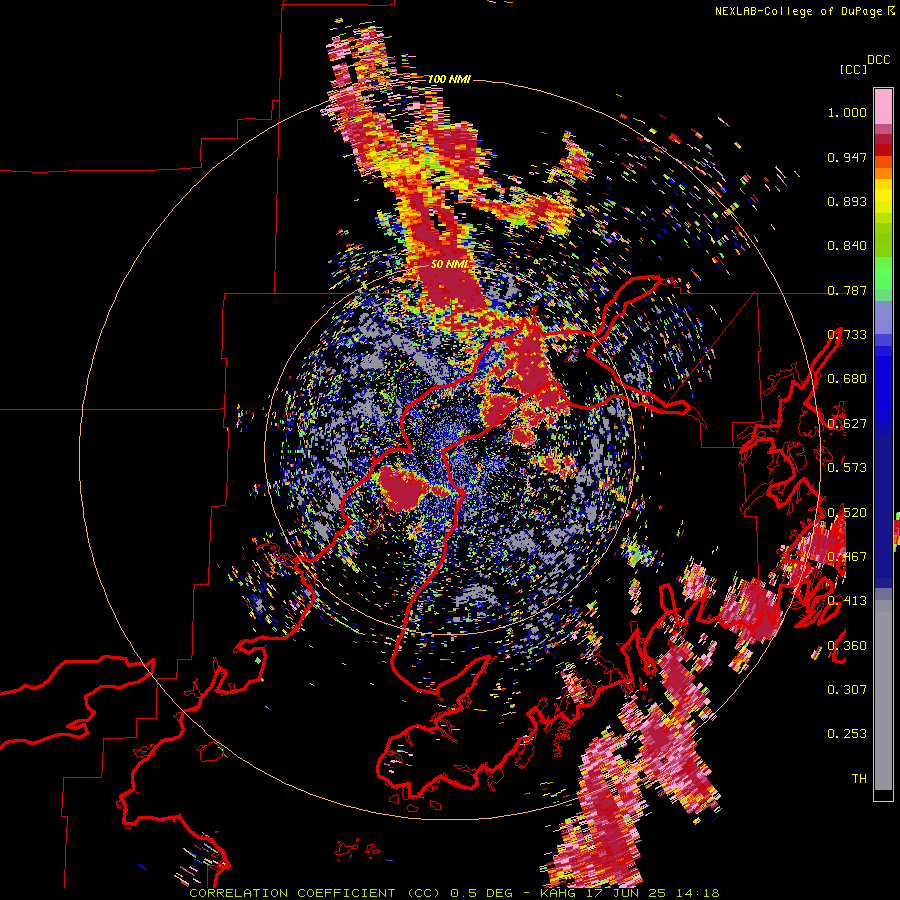Click the TH threshold label
900x900 pixels.
(x=859, y=779)
